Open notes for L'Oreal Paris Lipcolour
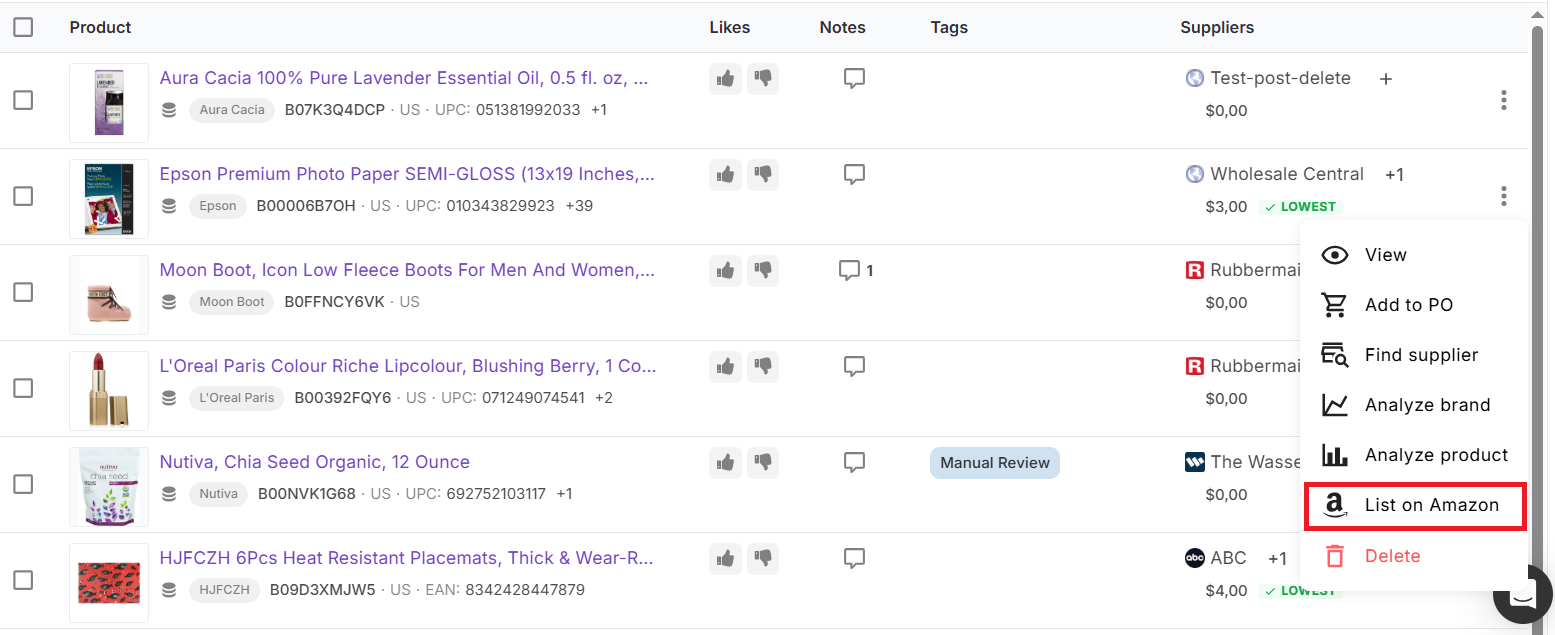1555x635 pixels. pyautogui.click(x=854, y=367)
